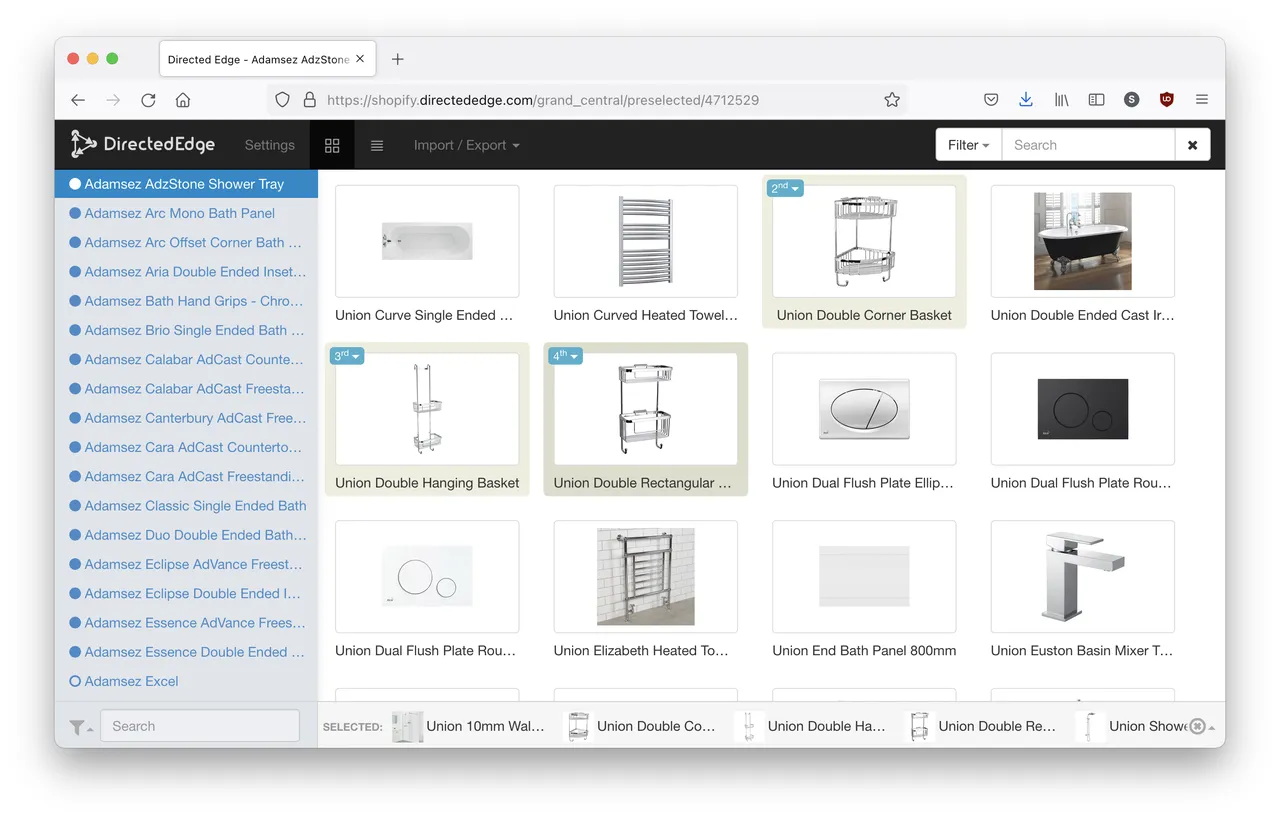Click the tracking protection shield icon

point(283,100)
